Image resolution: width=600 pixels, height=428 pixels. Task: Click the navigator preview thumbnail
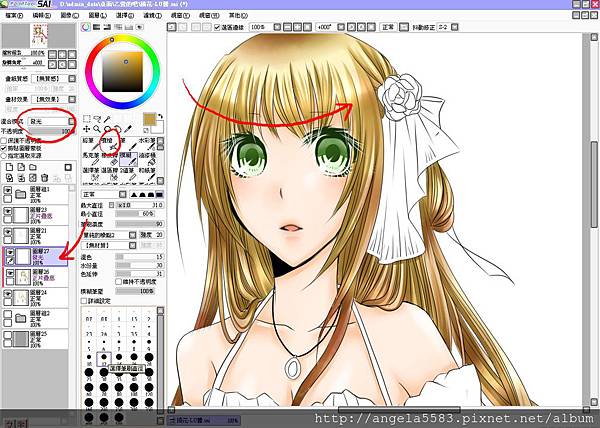(x=39, y=36)
